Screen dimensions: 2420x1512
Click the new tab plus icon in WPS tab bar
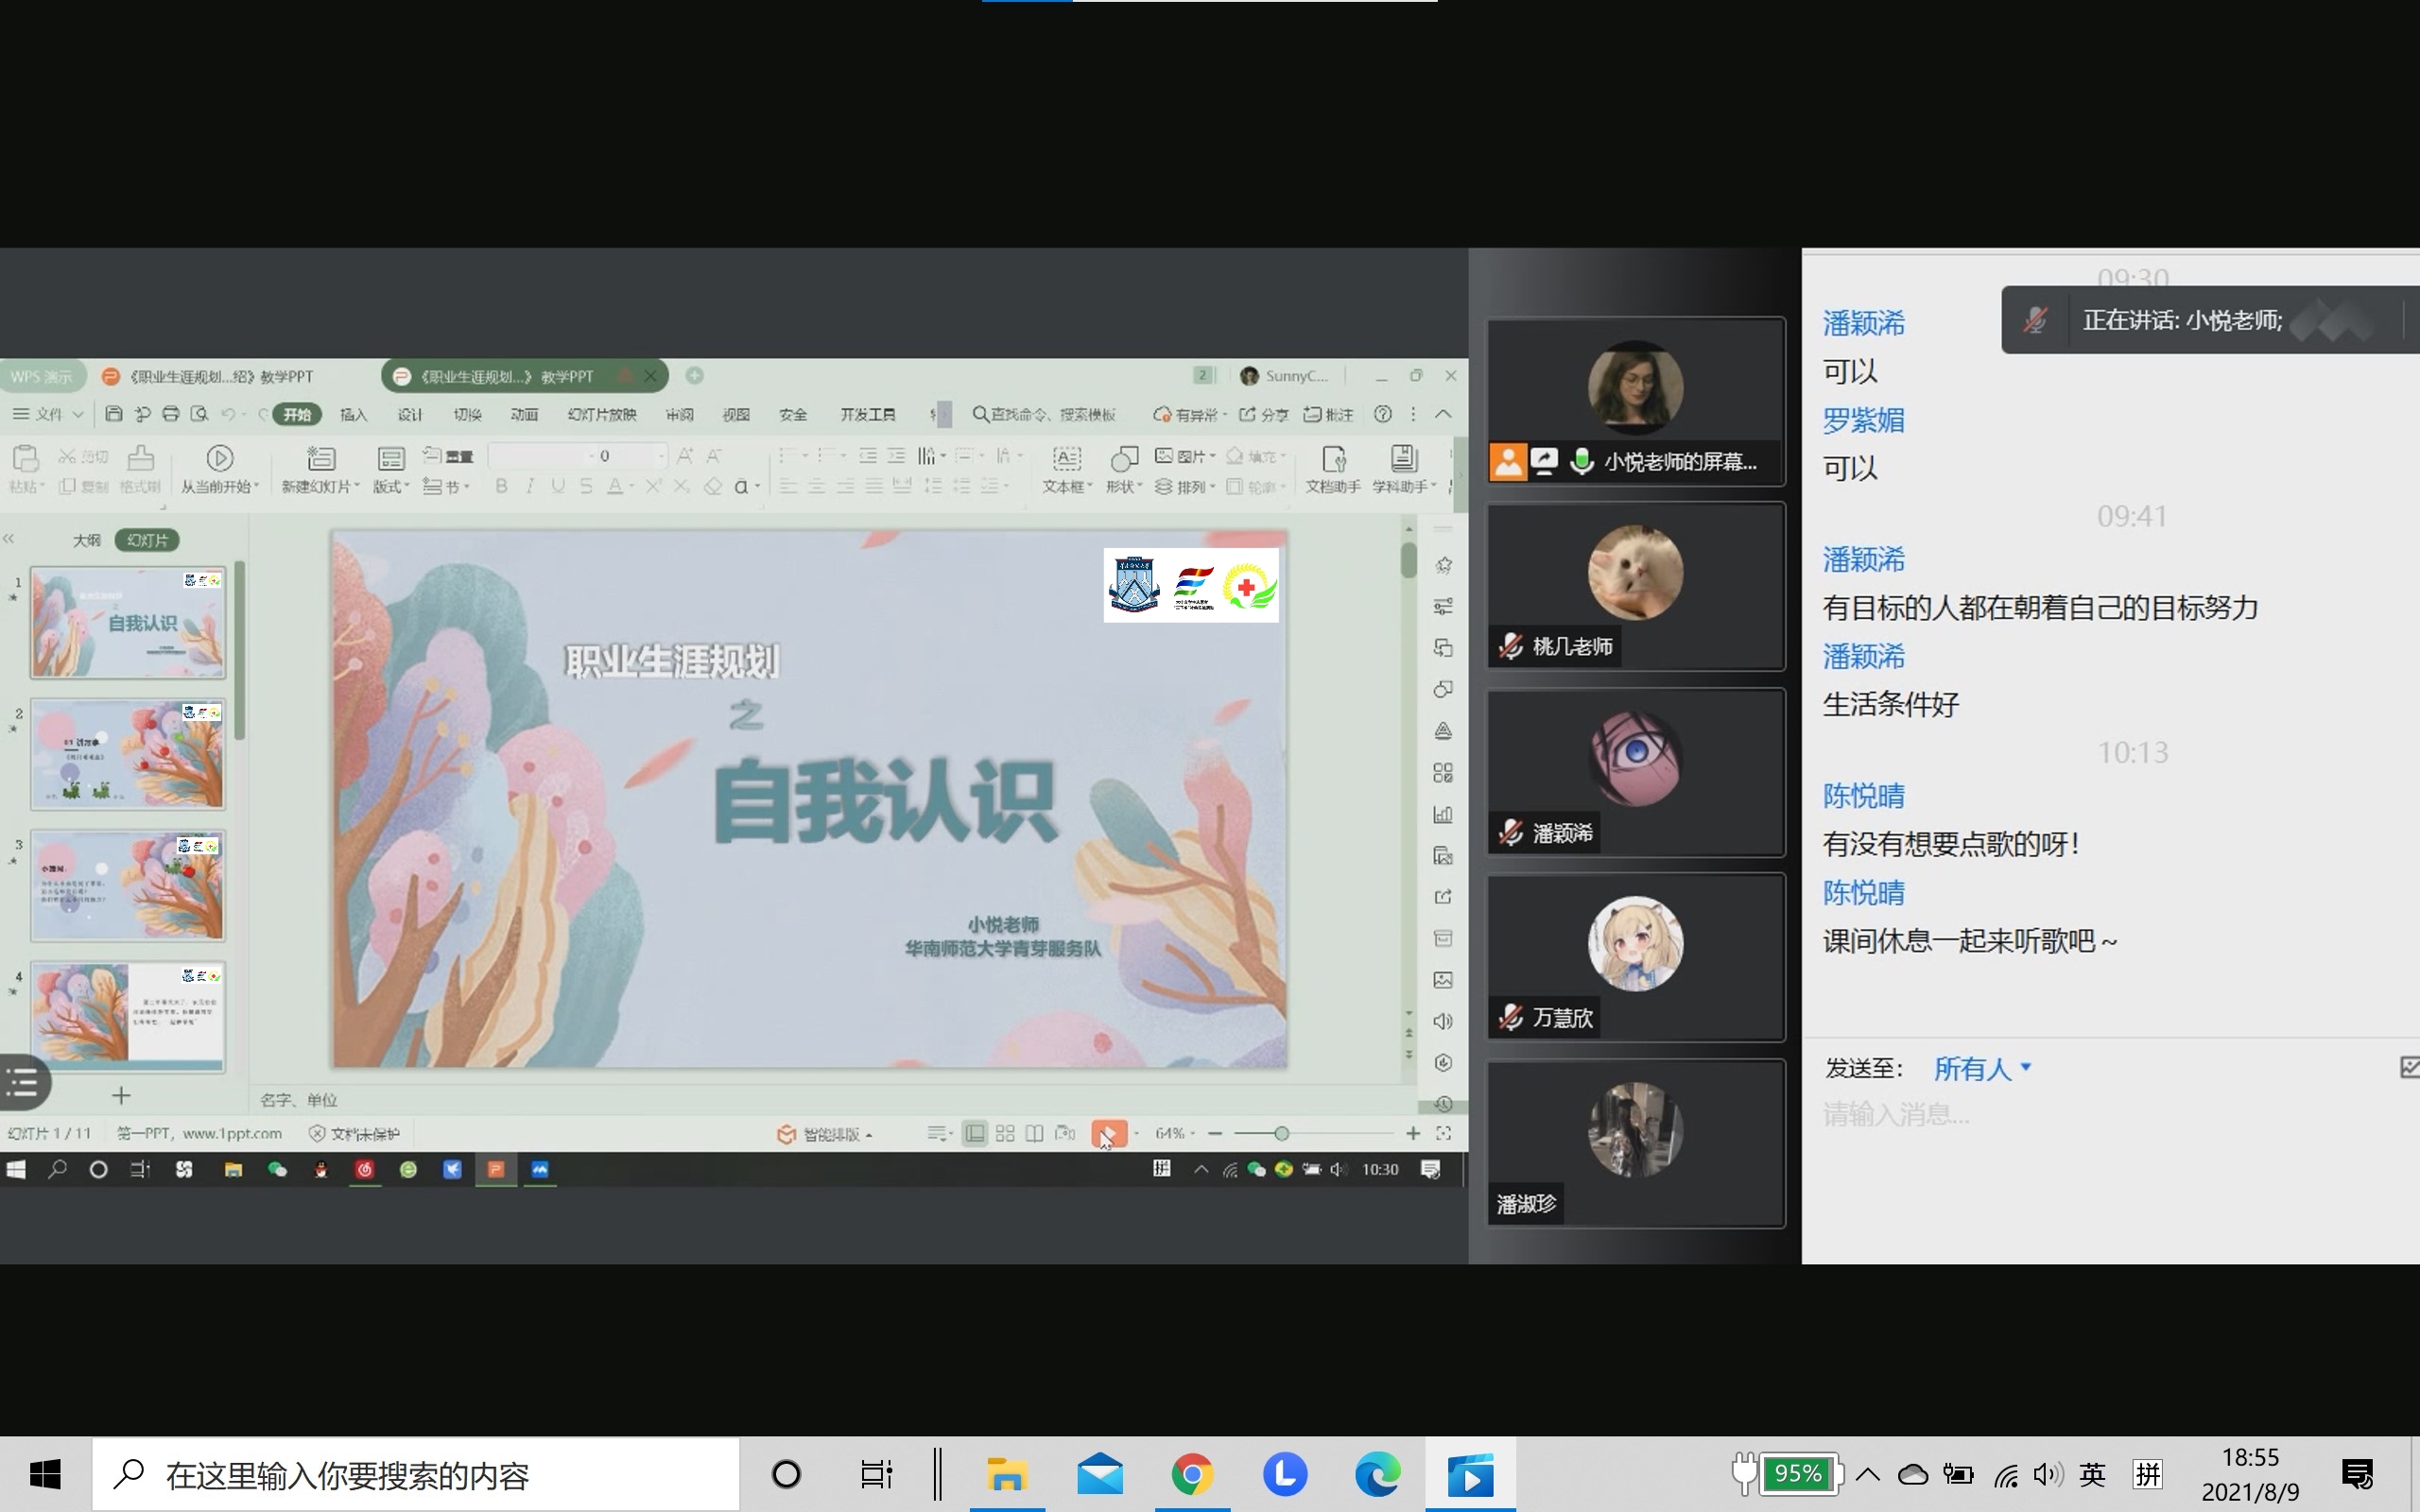(x=694, y=376)
